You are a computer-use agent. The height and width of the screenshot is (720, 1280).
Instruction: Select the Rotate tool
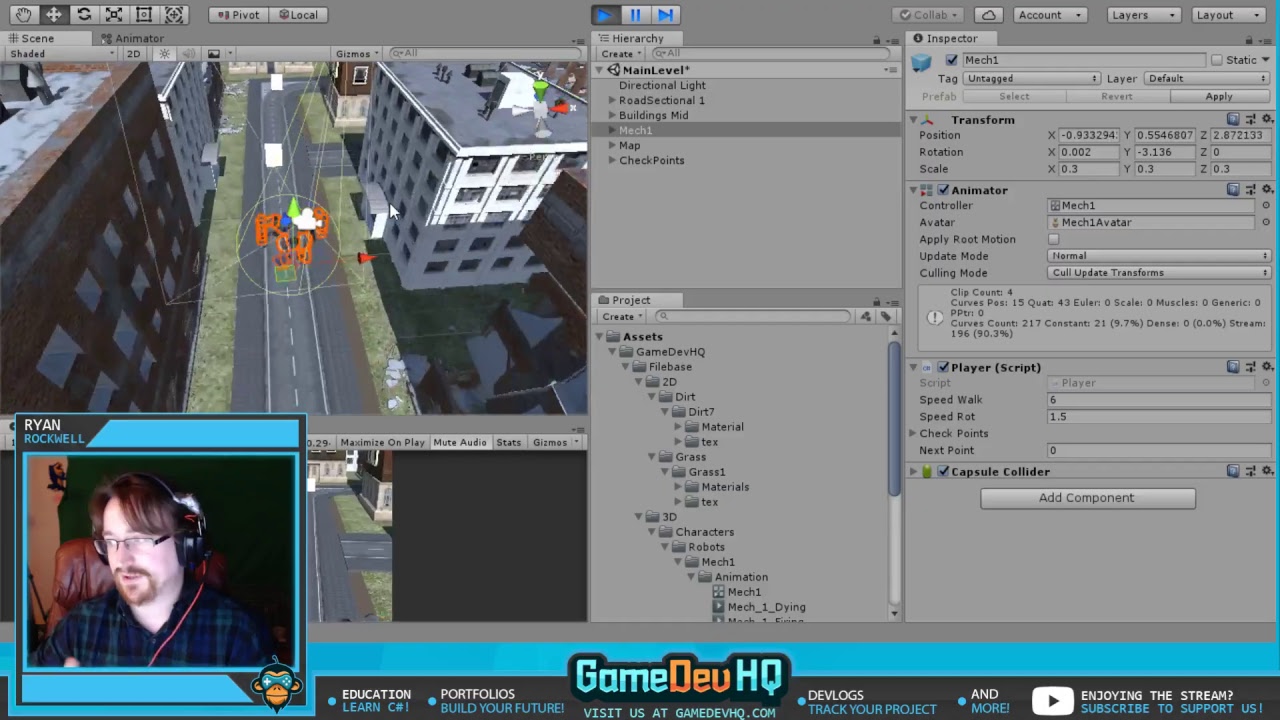tap(84, 15)
